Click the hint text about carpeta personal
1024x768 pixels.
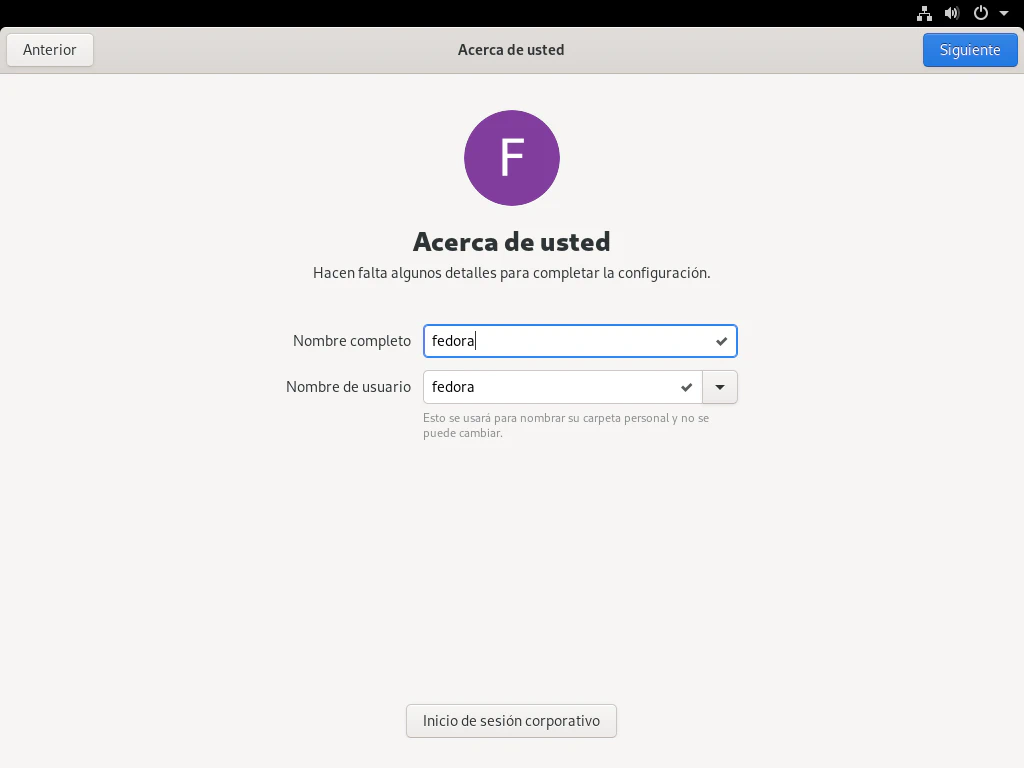(x=566, y=425)
